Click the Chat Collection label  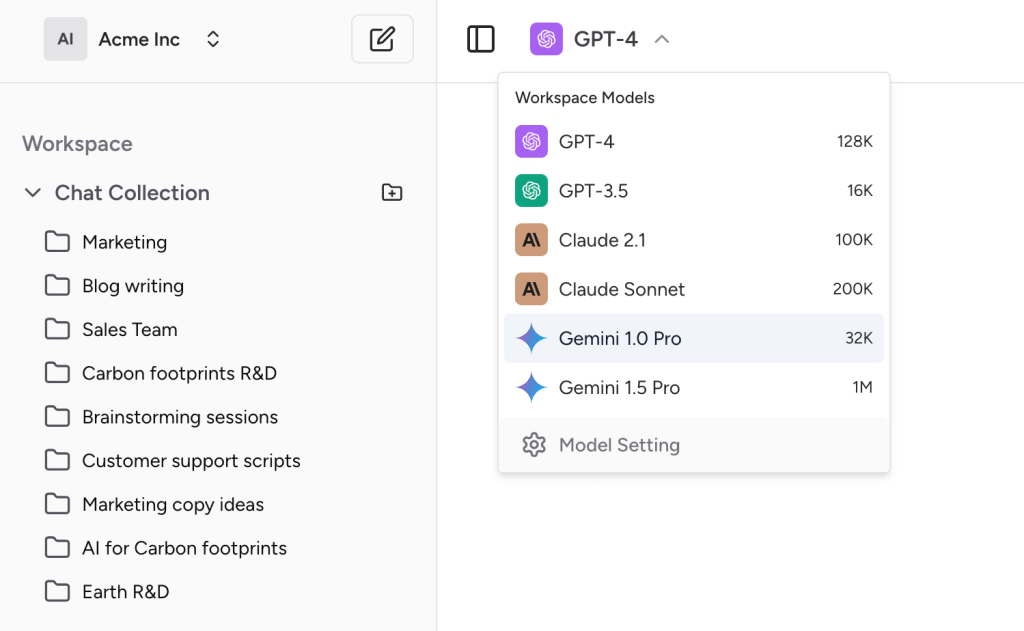(x=132, y=193)
